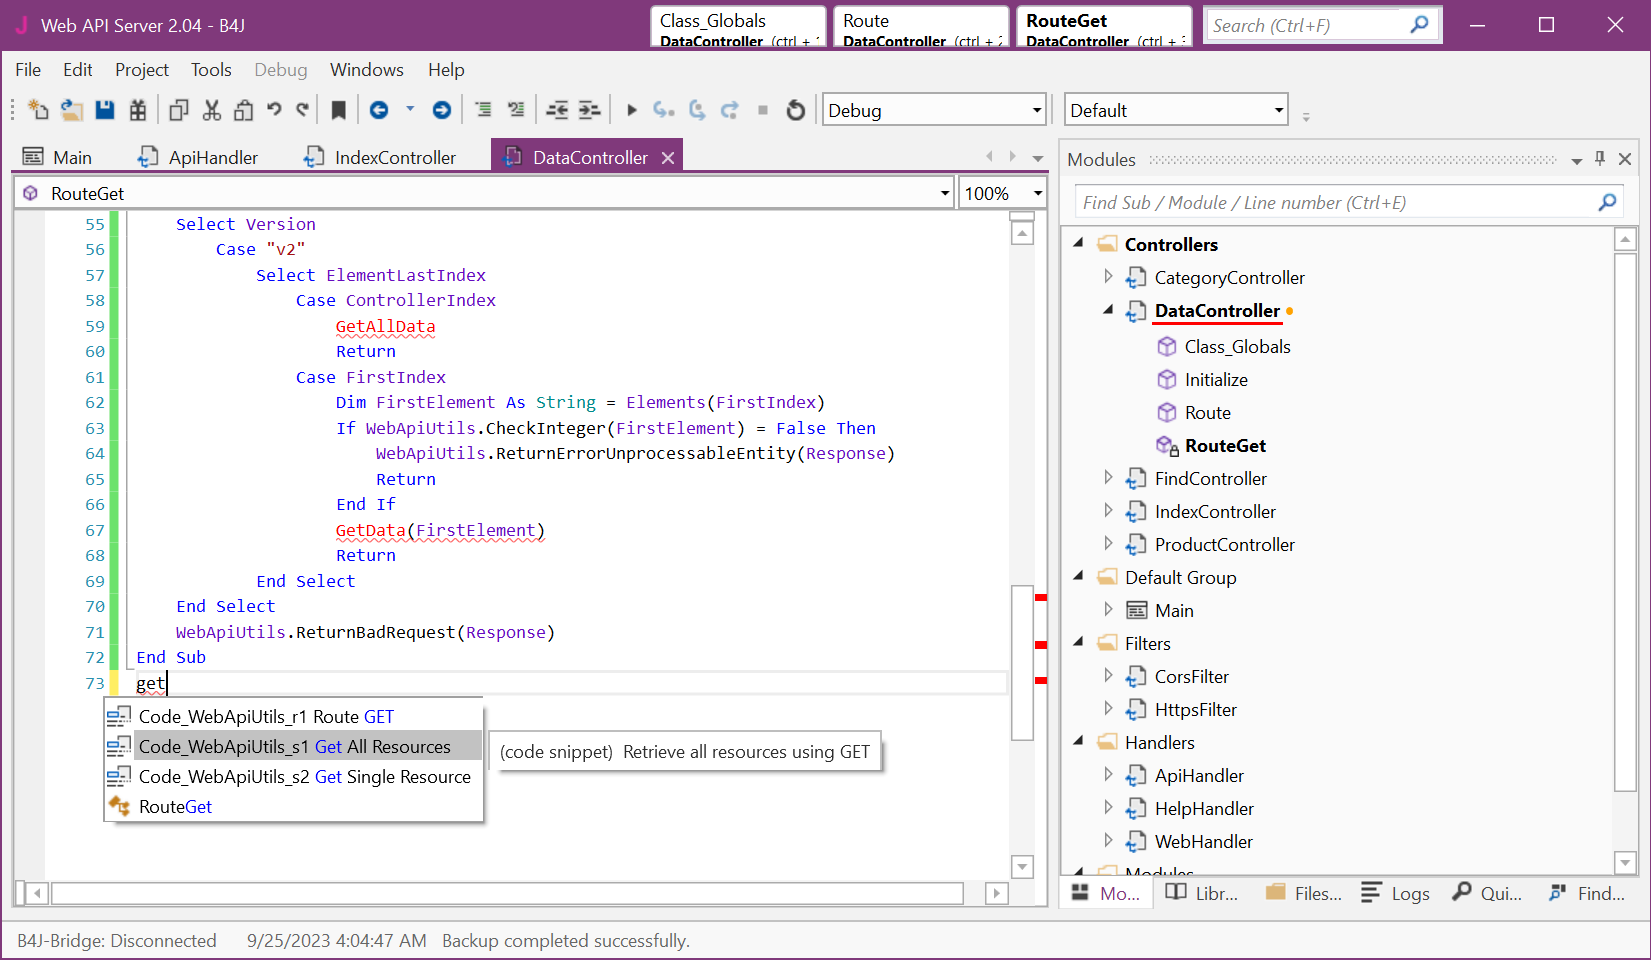1651x960 pixels.
Task: Click the Navigate Backward arrow icon
Action: pos(379,110)
